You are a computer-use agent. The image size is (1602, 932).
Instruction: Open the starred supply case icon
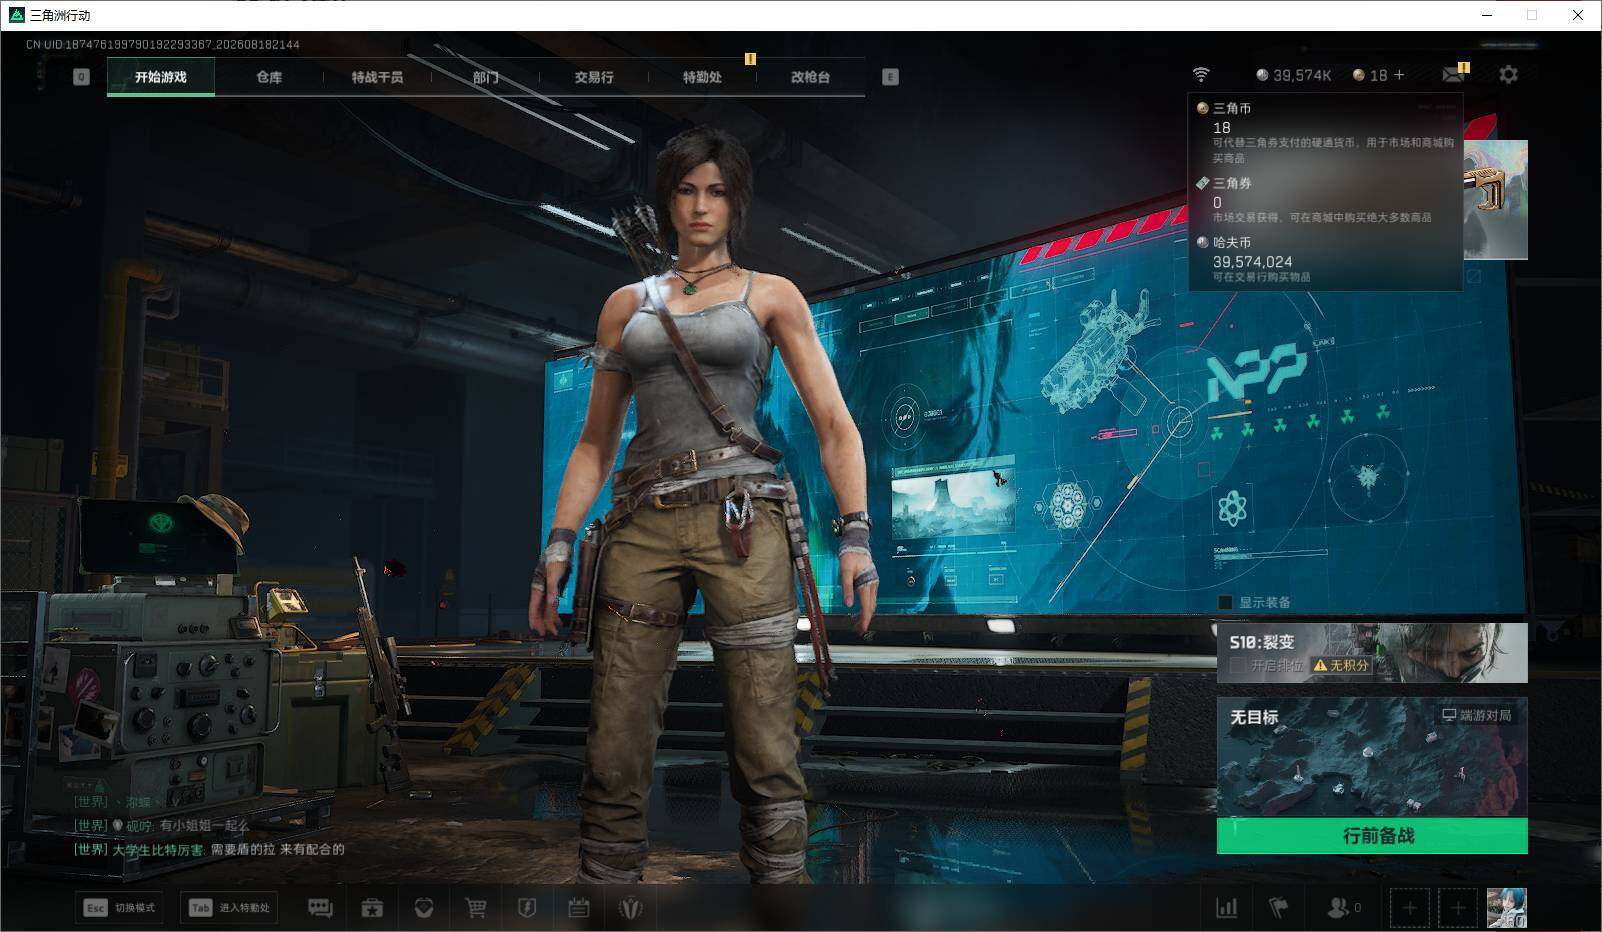tap(372, 908)
